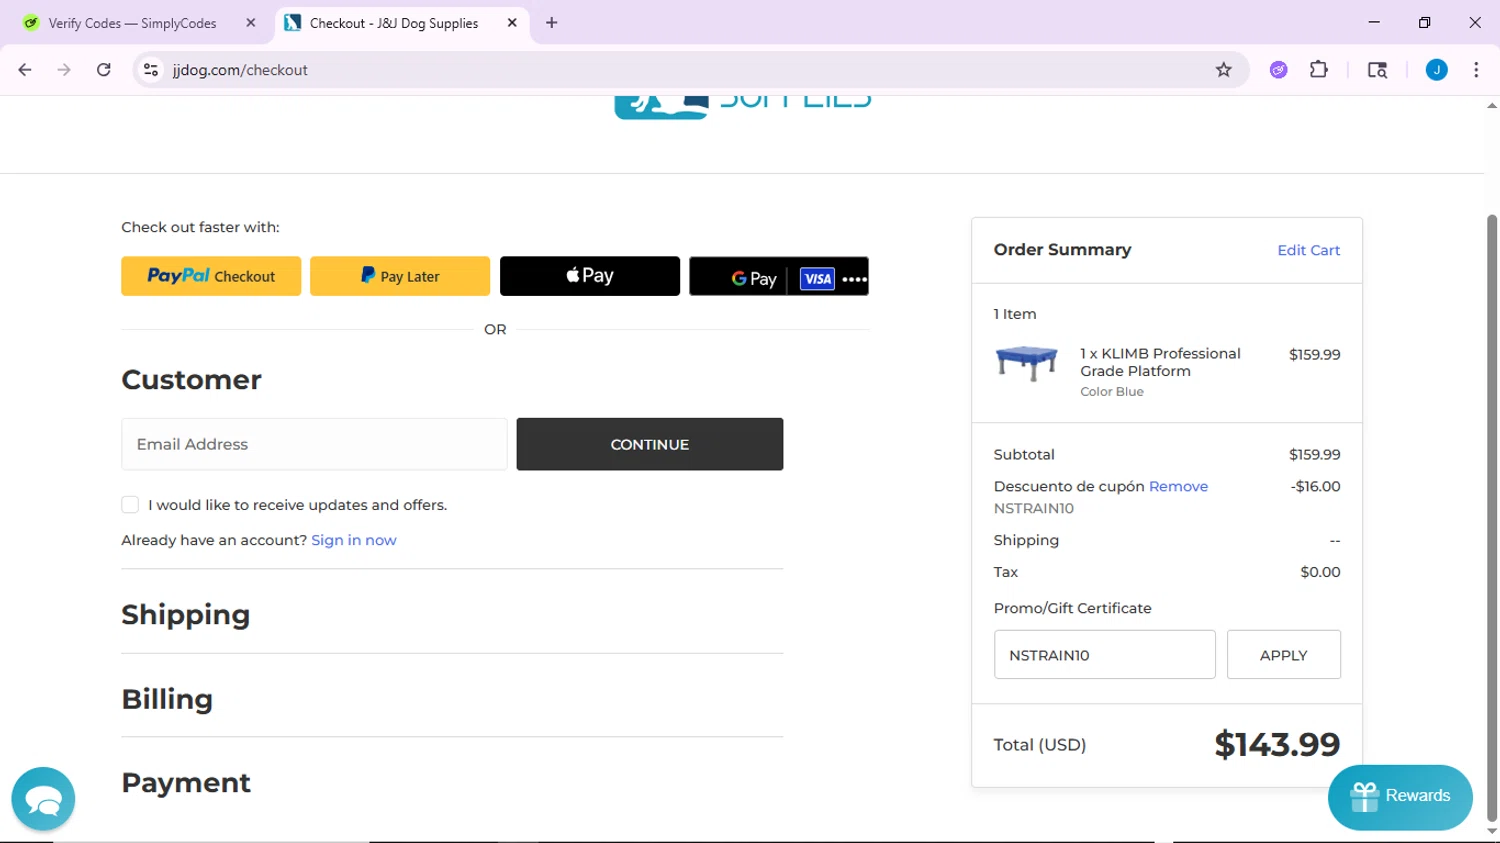Click the Promo/Gift Certificate label
Image resolution: width=1500 pixels, height=843 pixels.
point(1072,608)
